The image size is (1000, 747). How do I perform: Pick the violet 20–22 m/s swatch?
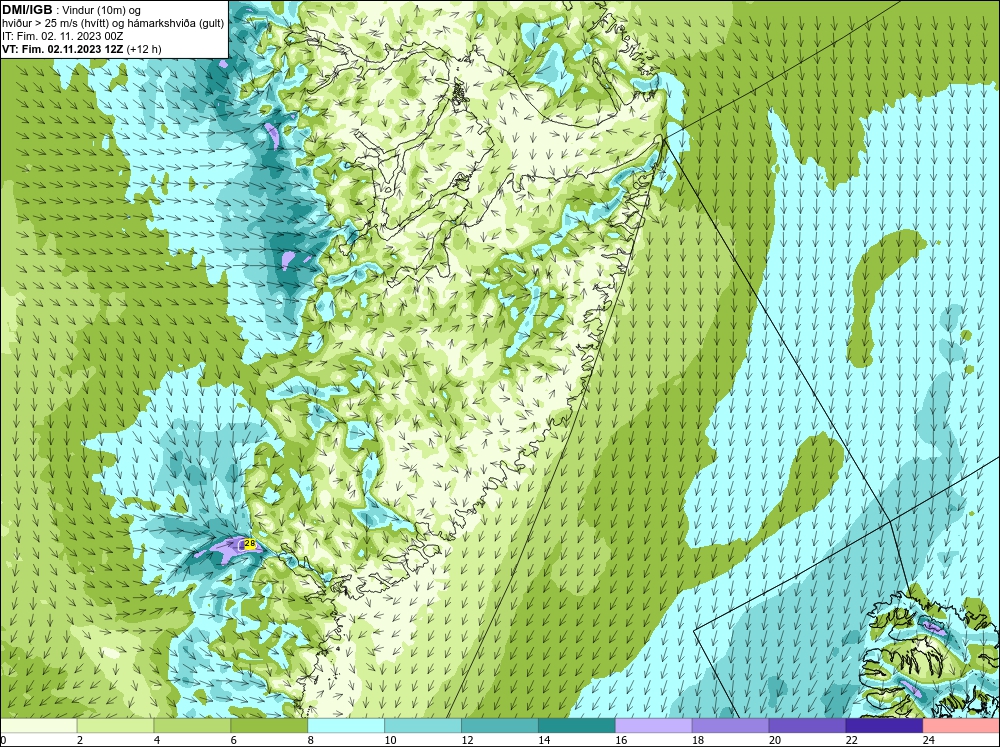coord(807,726)
